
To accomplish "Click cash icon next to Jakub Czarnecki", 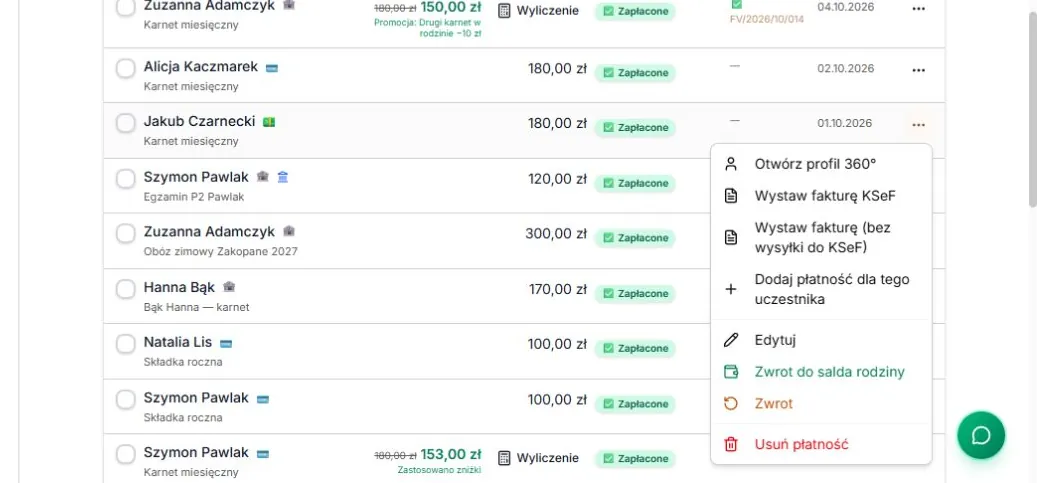I will point(269,122).
